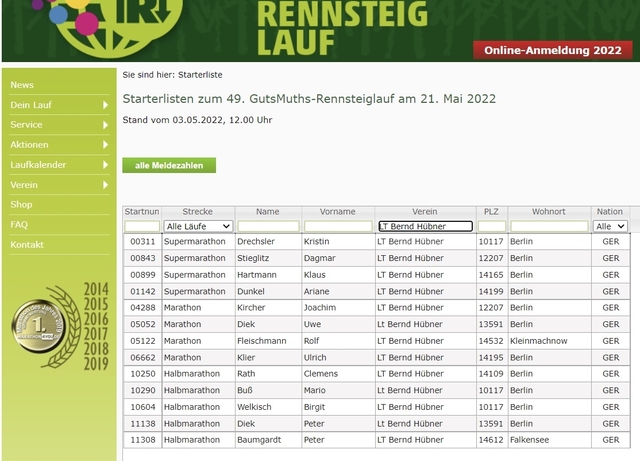The image size is (640, 461).
Task: Select first name Joachim
Action: pos(320,307)
